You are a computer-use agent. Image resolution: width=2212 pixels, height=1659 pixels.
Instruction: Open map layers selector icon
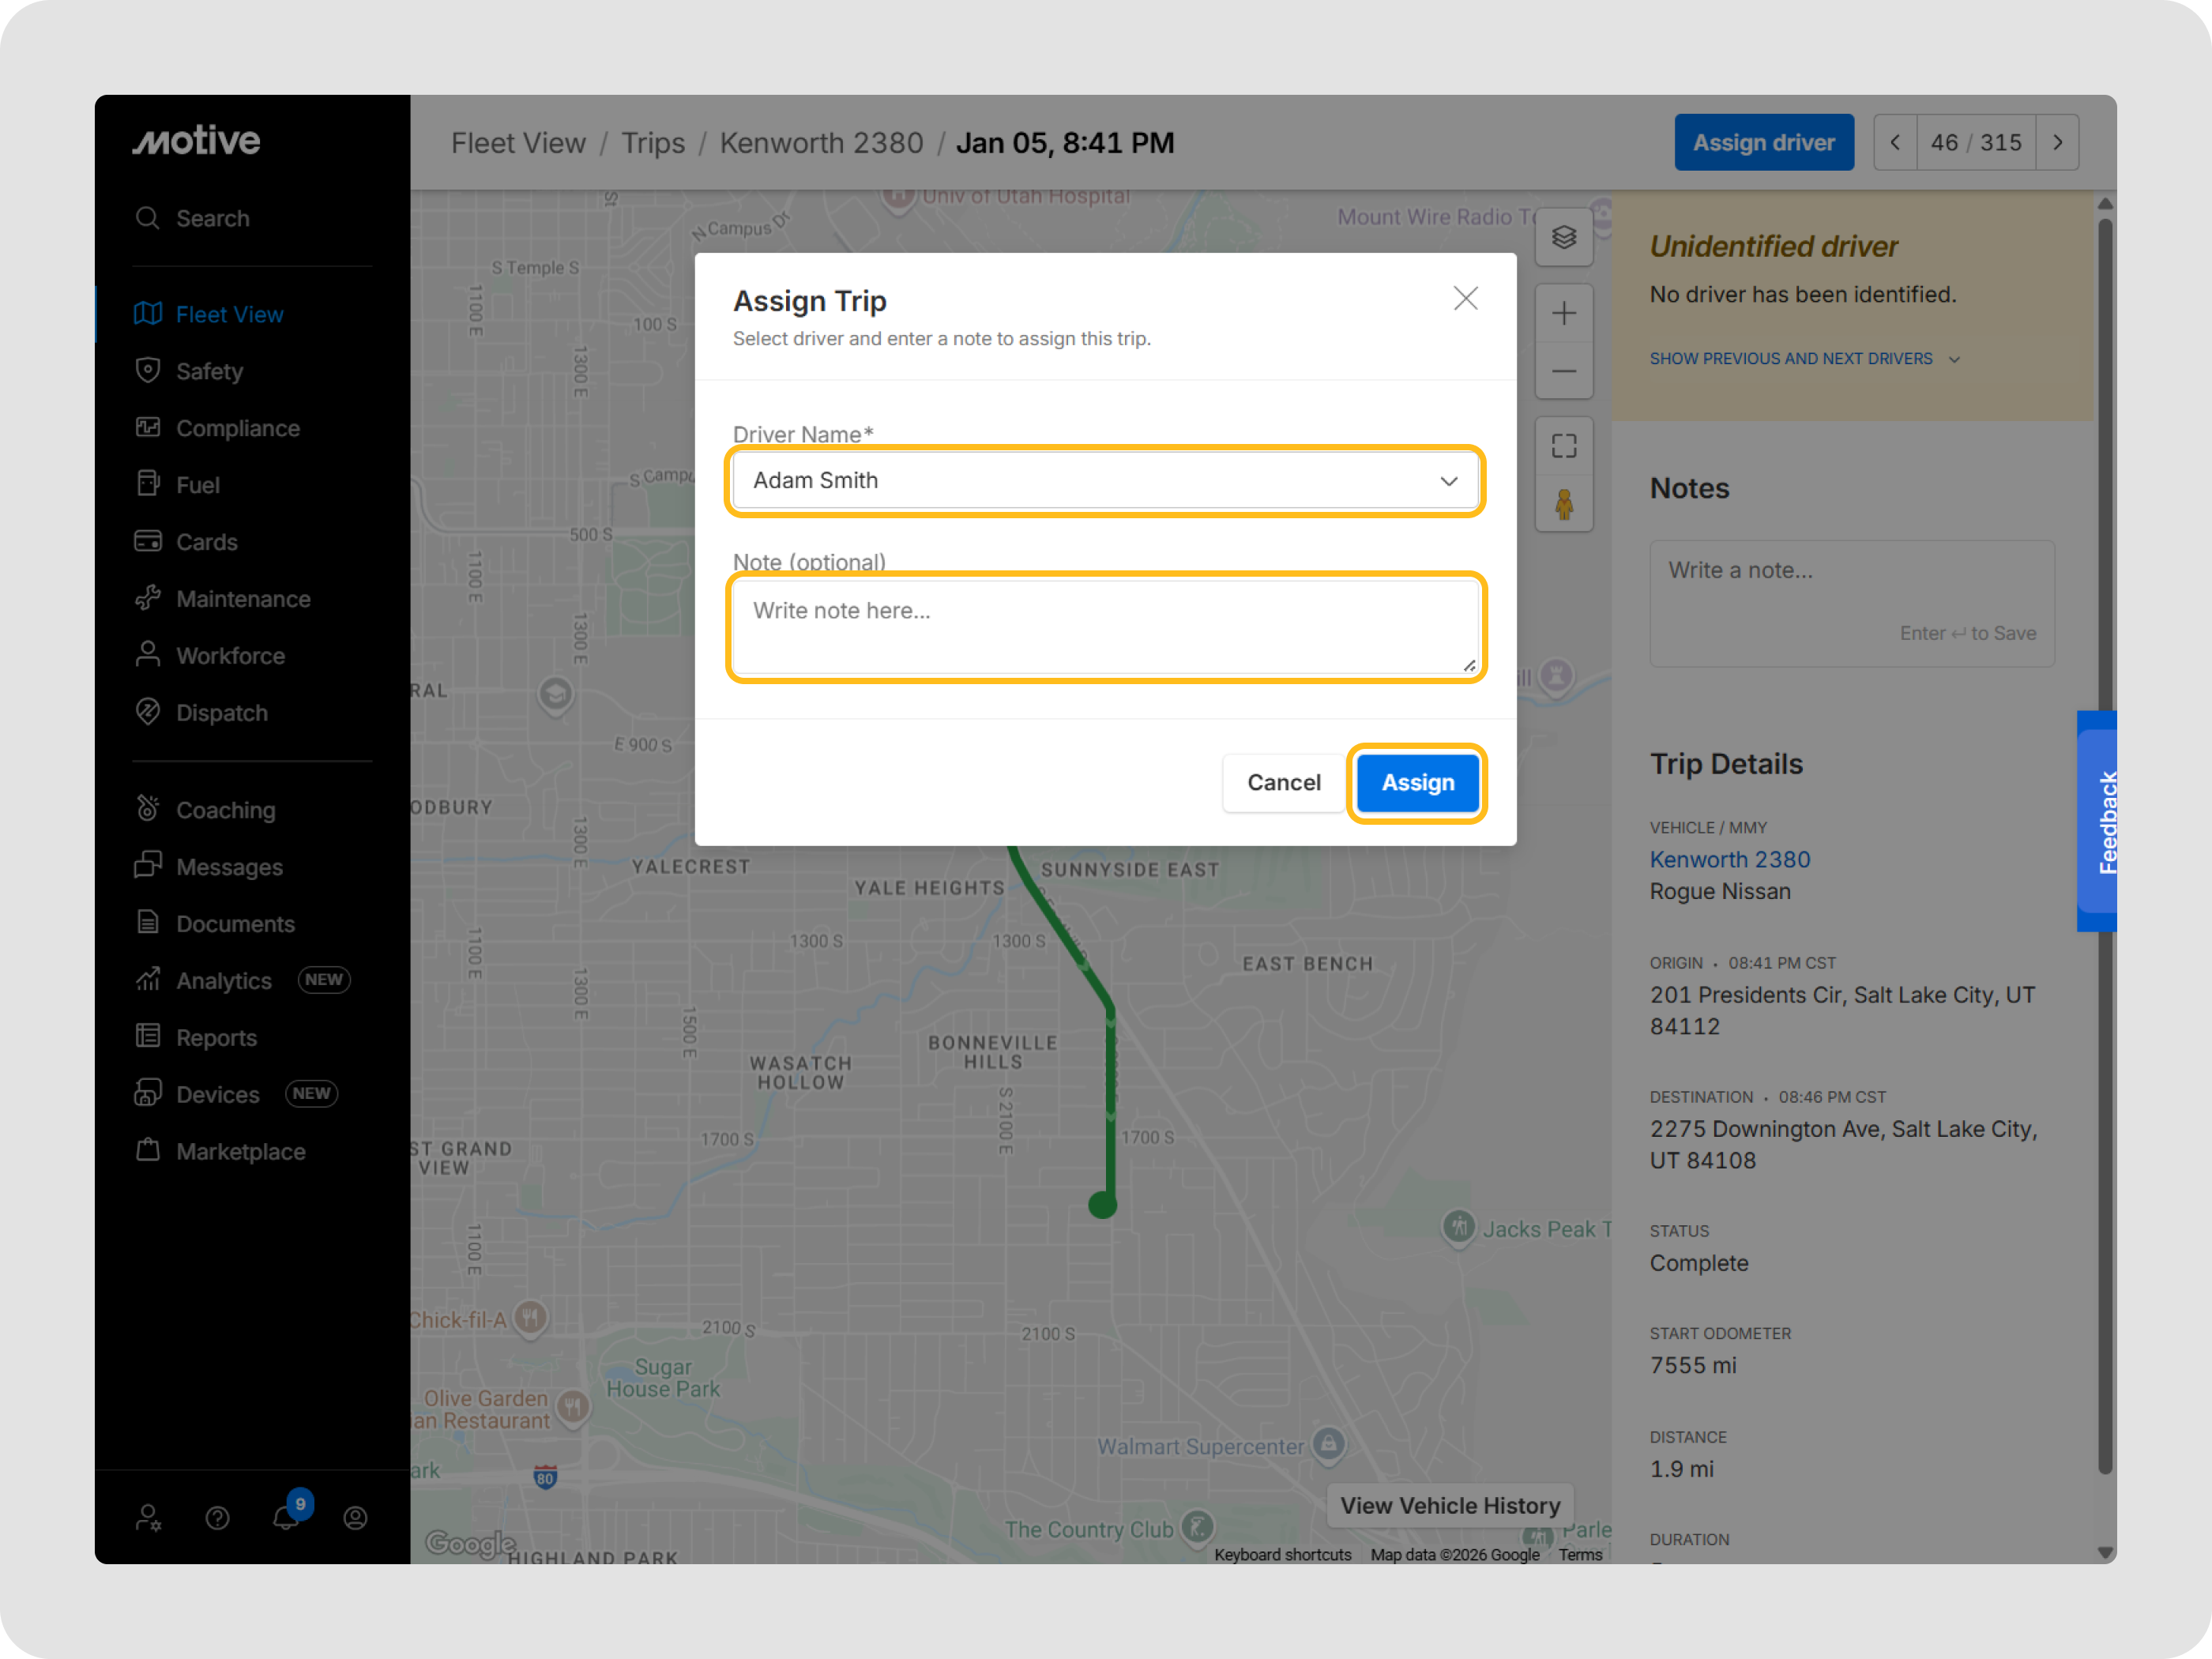click(x=1564, y=238)
